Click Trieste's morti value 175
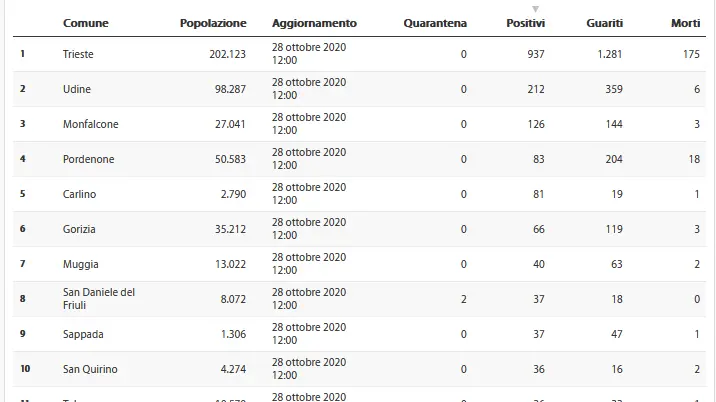The width and height of the screenshot is (716, 402). (x=691, y=54)
